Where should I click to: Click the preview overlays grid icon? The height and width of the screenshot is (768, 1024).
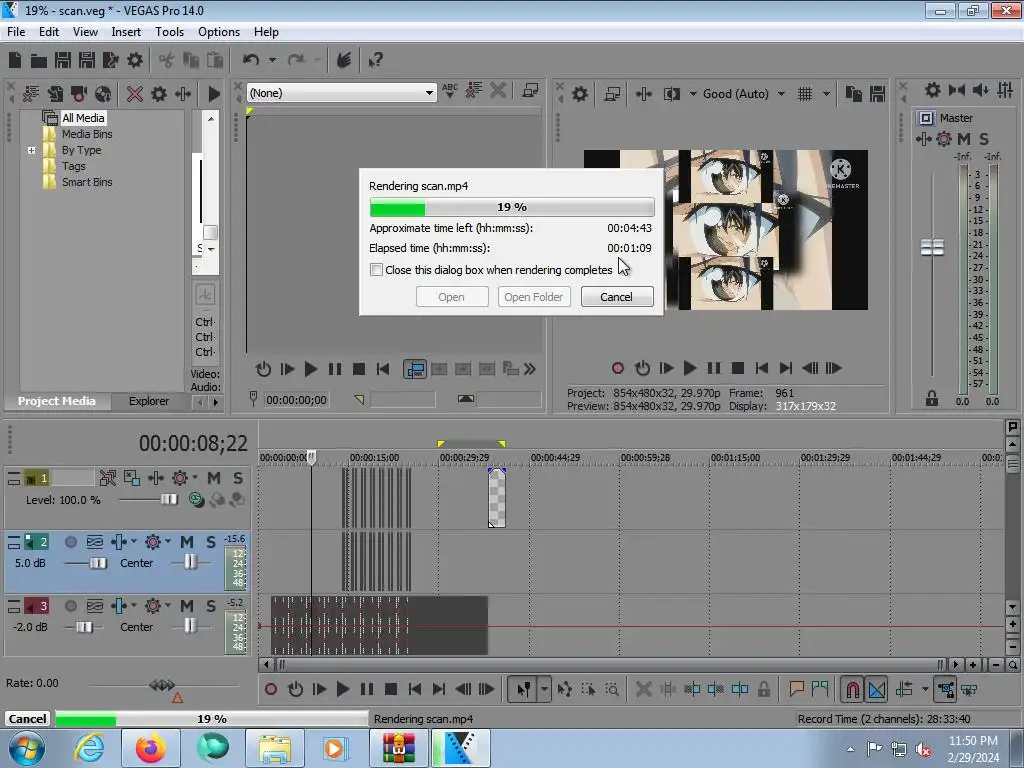[x=805, y=94]
